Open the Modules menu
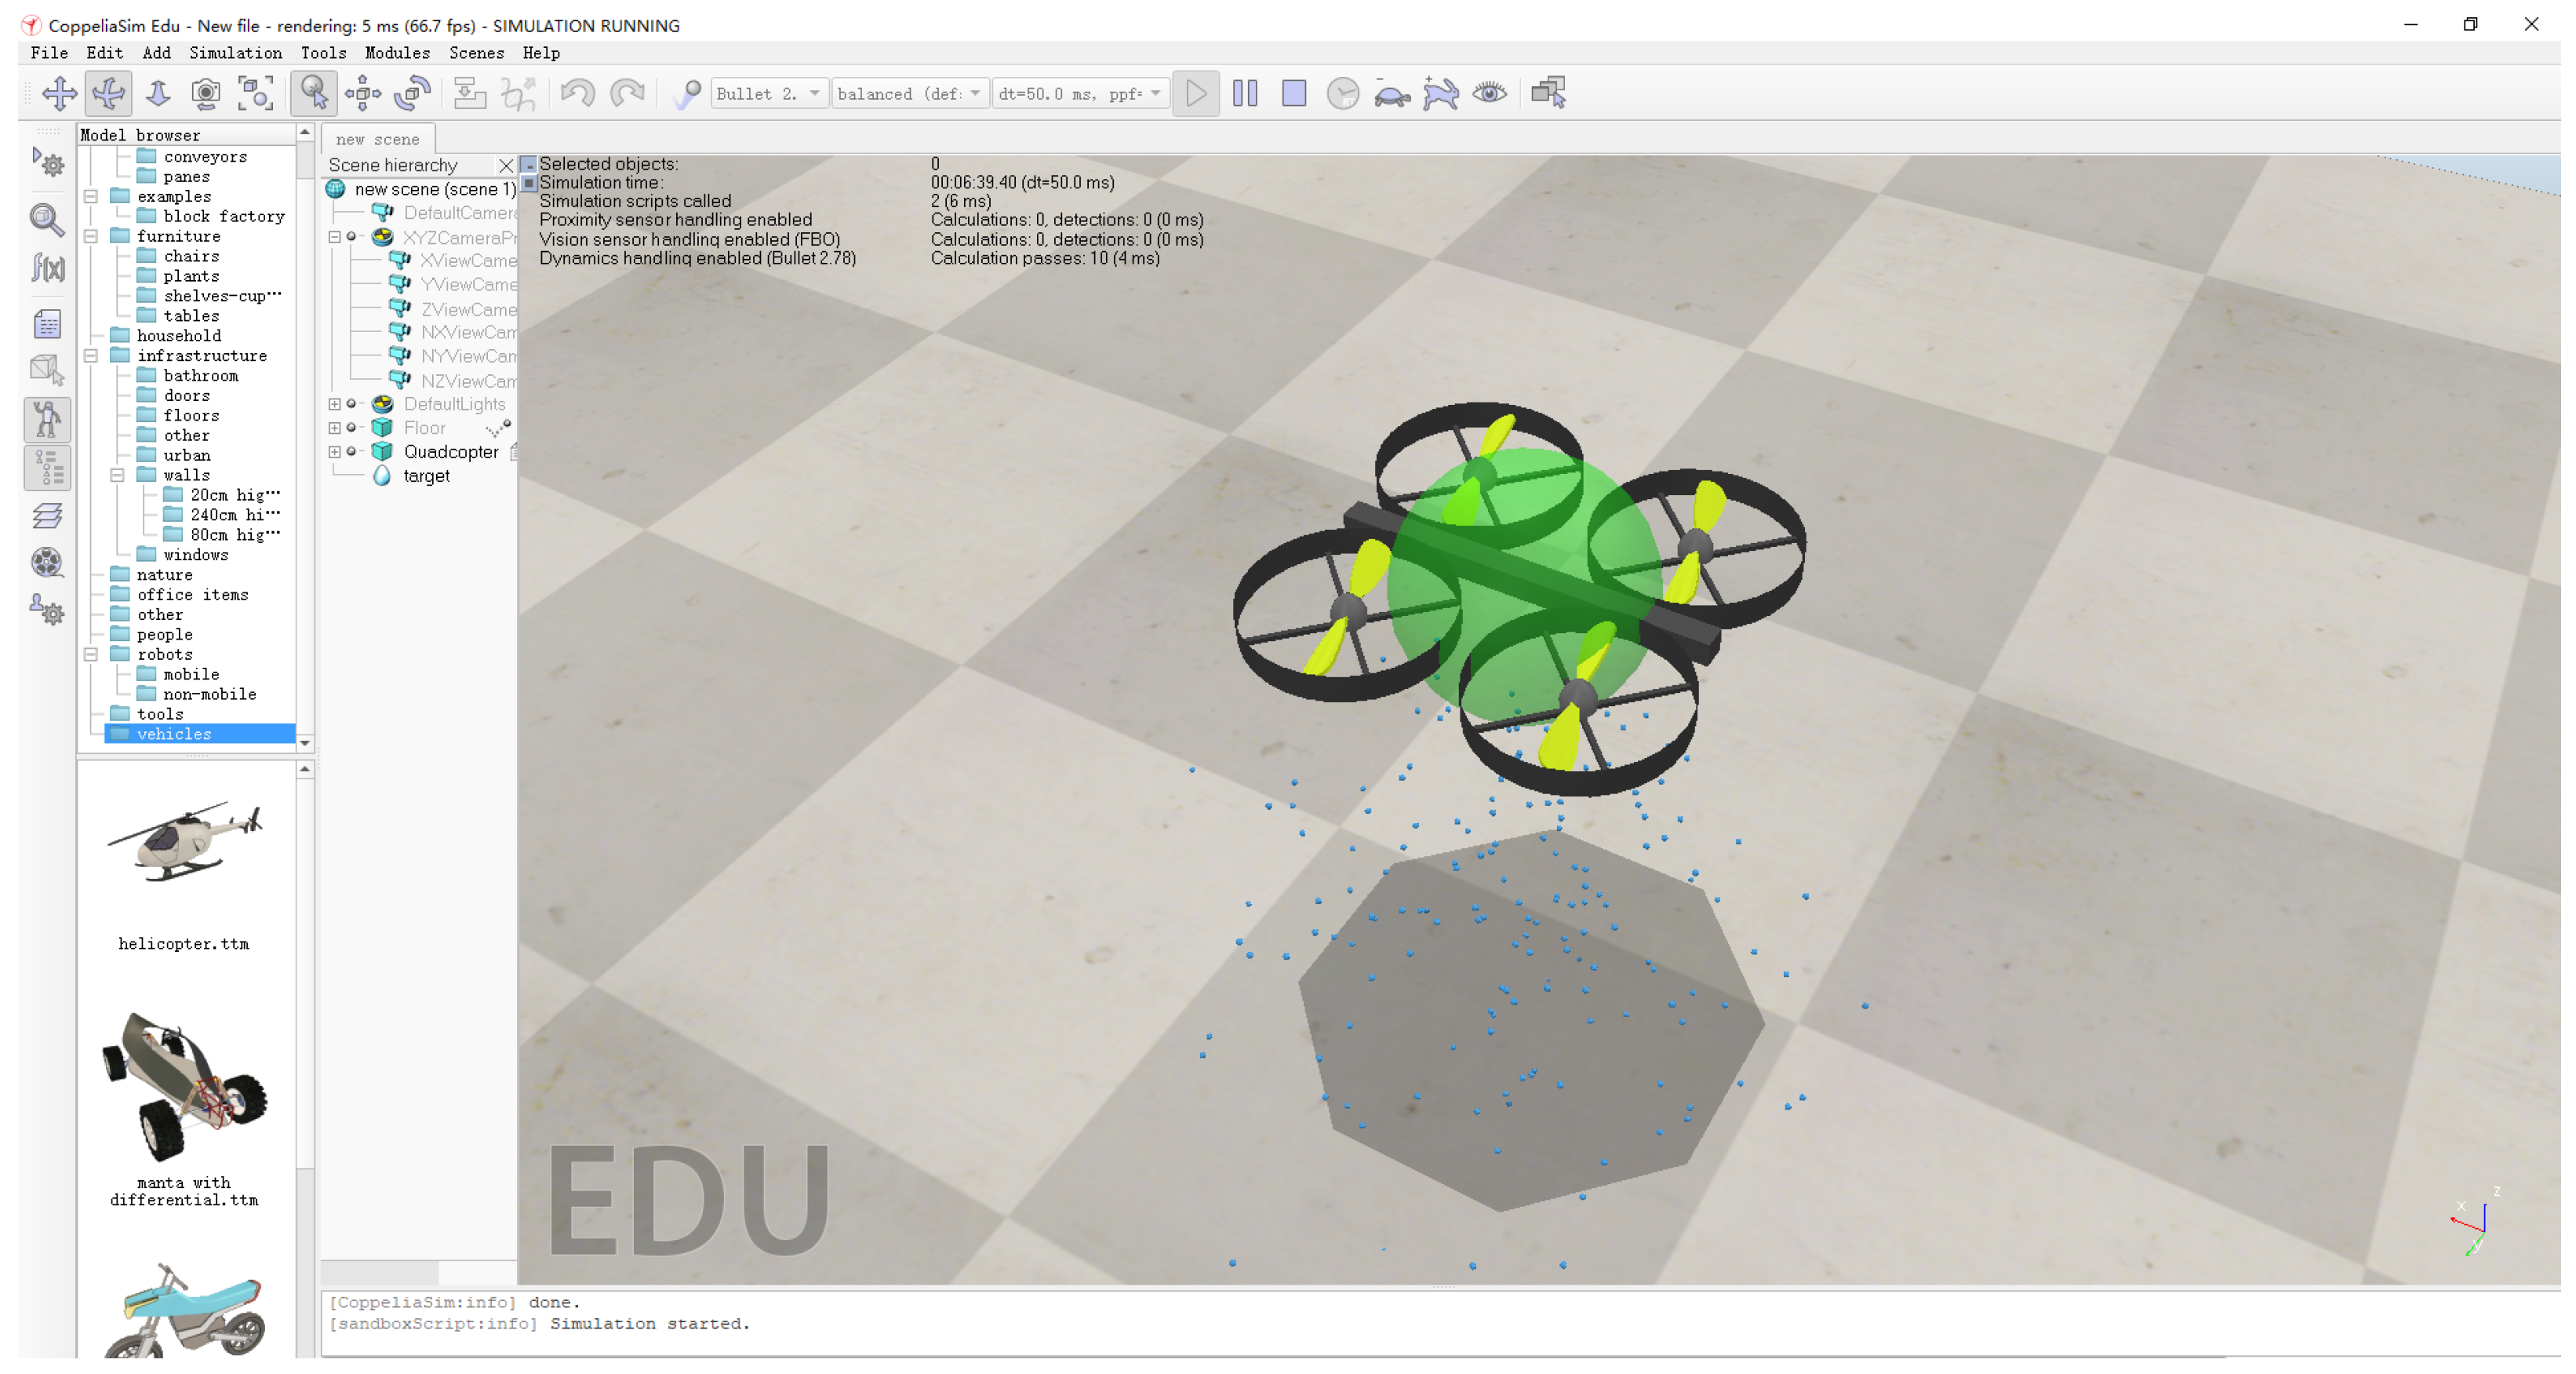 pos(397,53)
